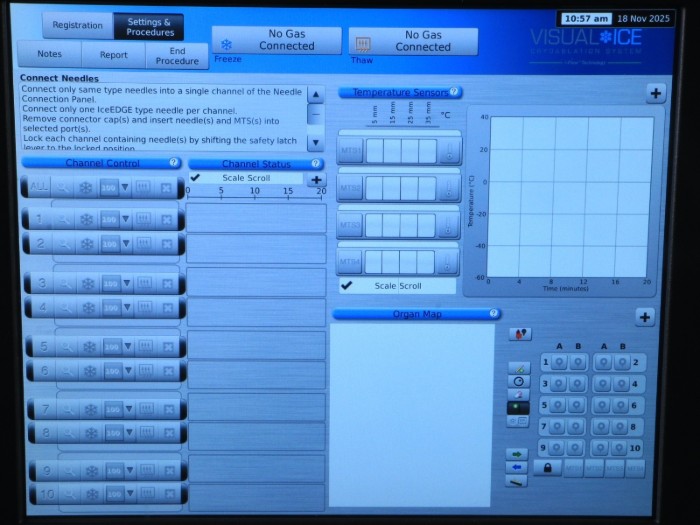This screenshot has width=700, height=525.
Task: Toggle Scale Scroll checkbox under Temperature Sensors
Action: [346, 285]
